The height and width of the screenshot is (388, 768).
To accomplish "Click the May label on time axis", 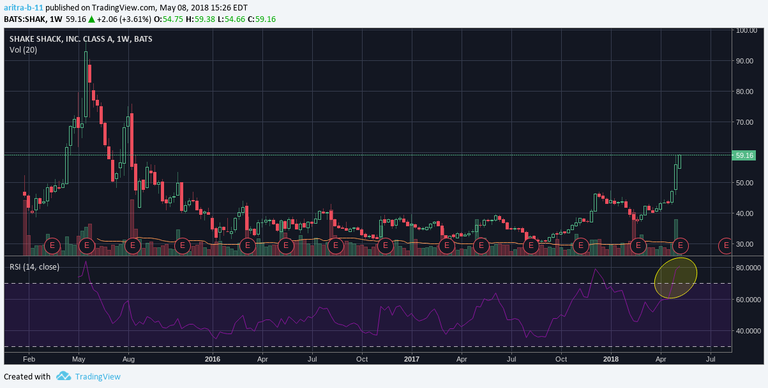I will (x=78, y=359).
